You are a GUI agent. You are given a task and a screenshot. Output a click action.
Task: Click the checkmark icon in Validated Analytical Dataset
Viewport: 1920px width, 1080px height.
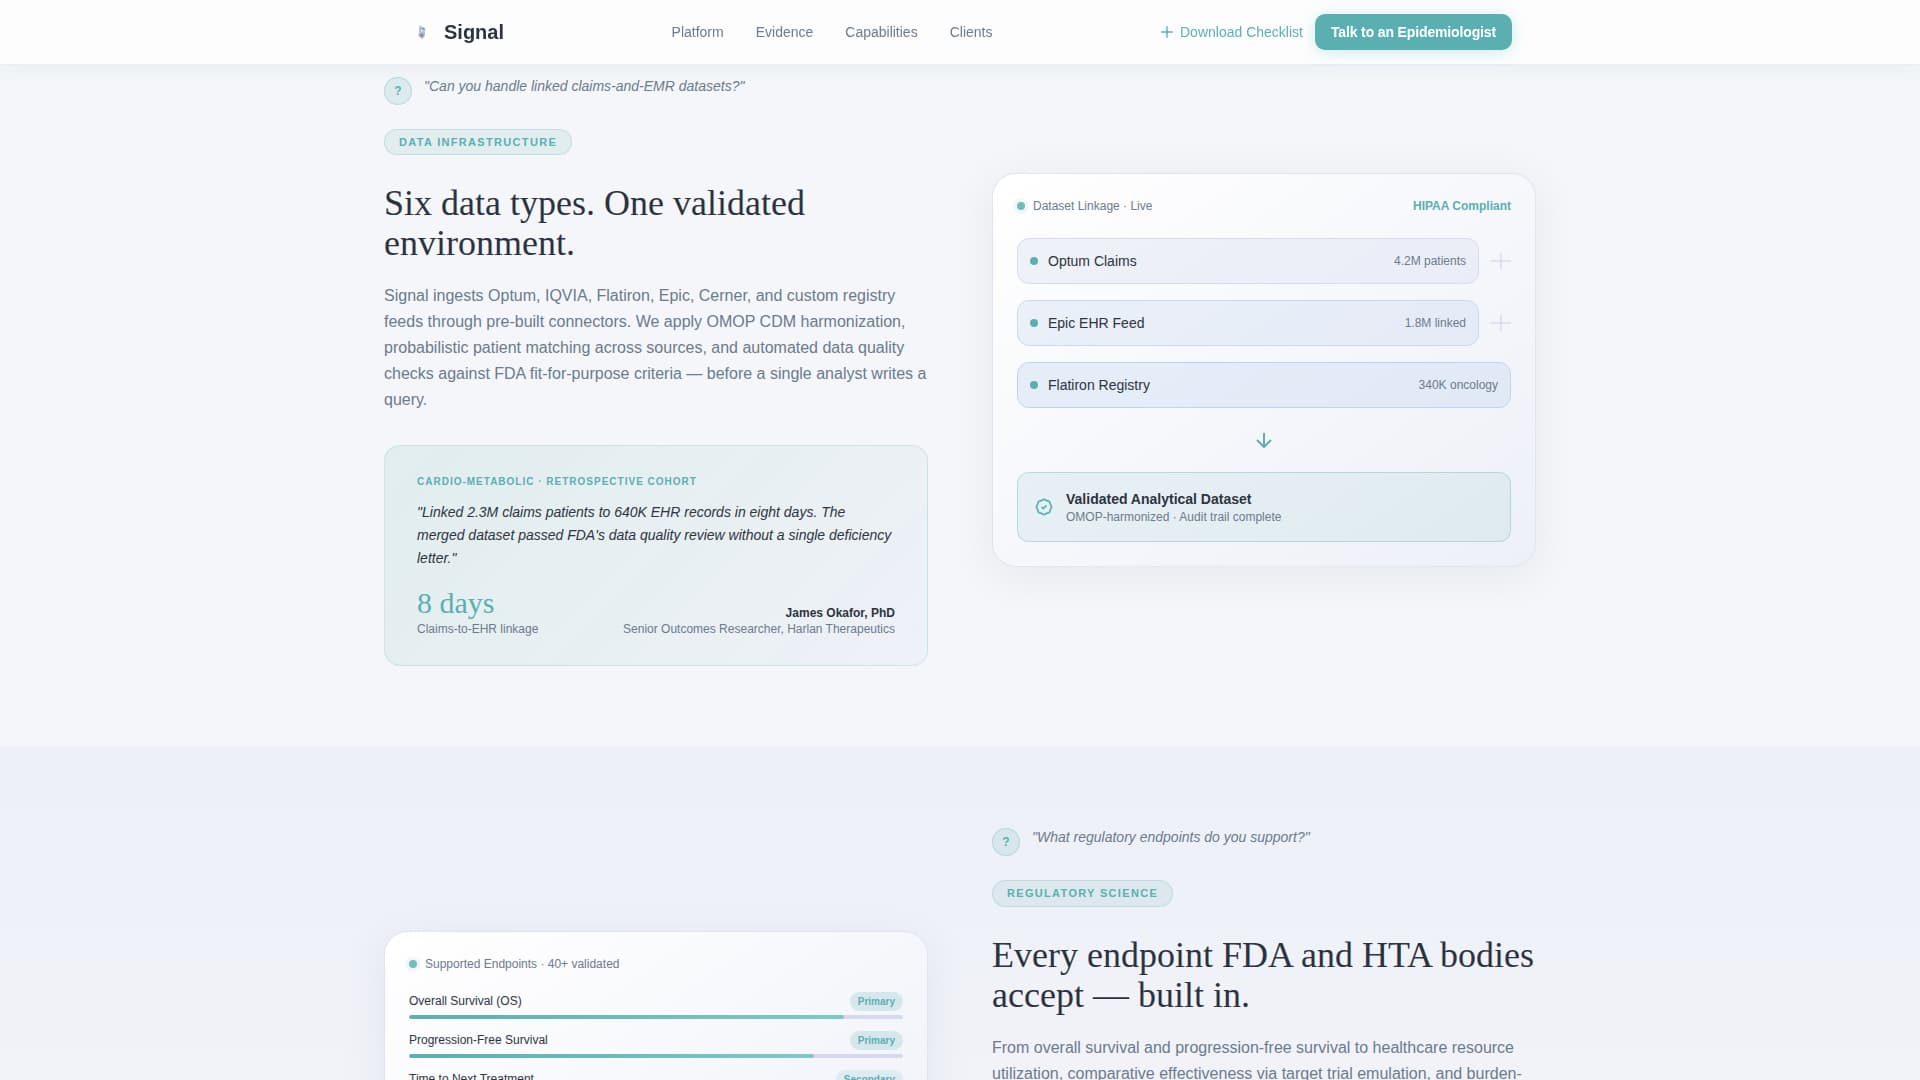pos(1044,507)
